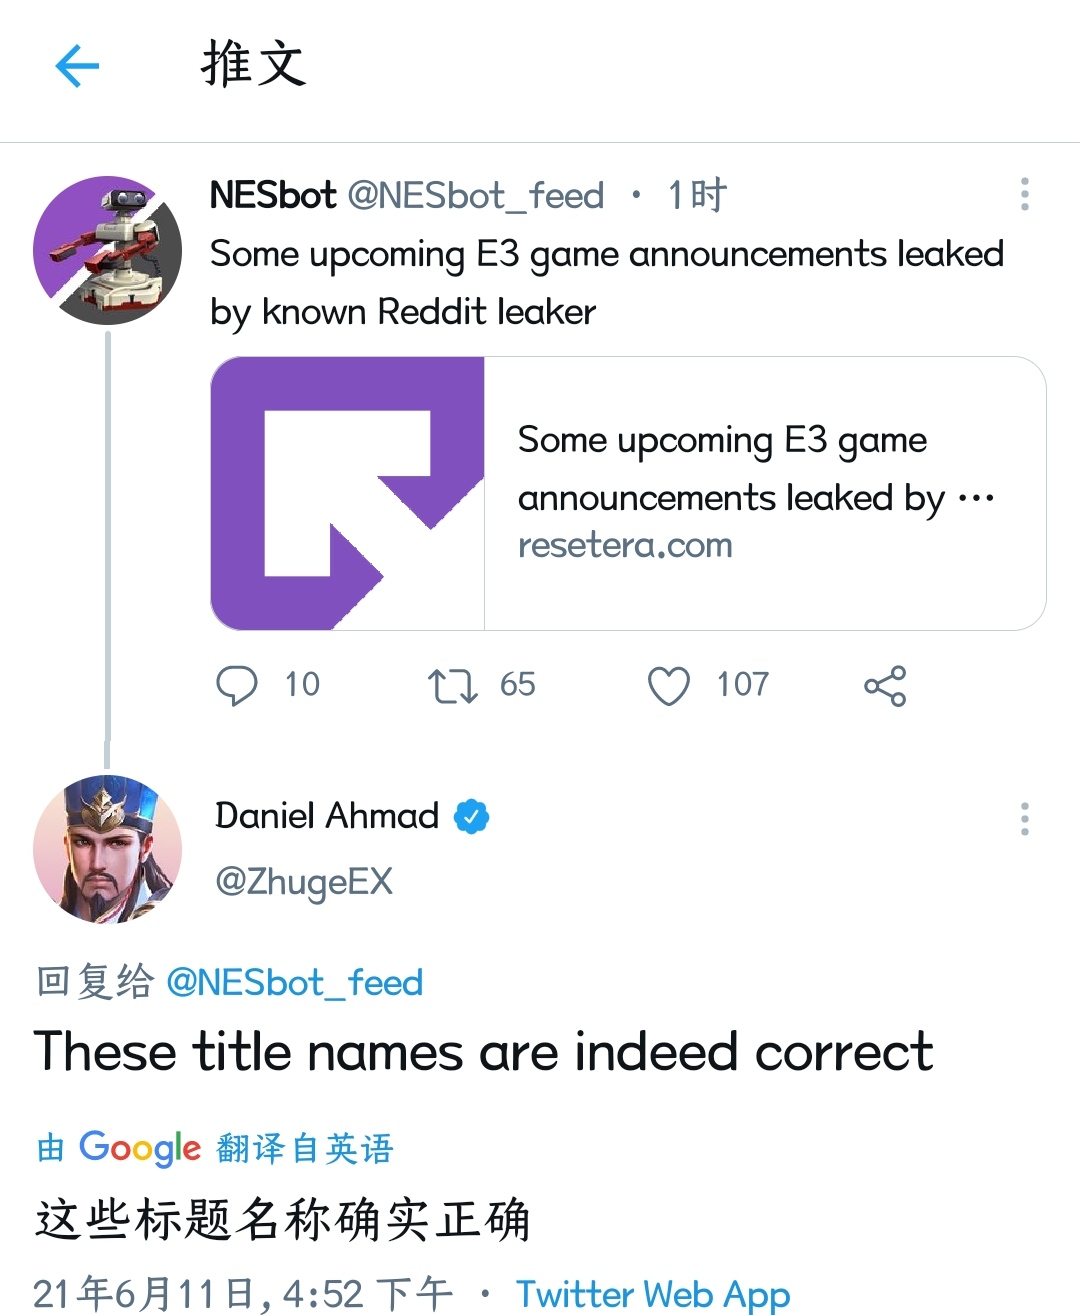
Task: Tap the back arrow icon
Action: tap(77, 67)
